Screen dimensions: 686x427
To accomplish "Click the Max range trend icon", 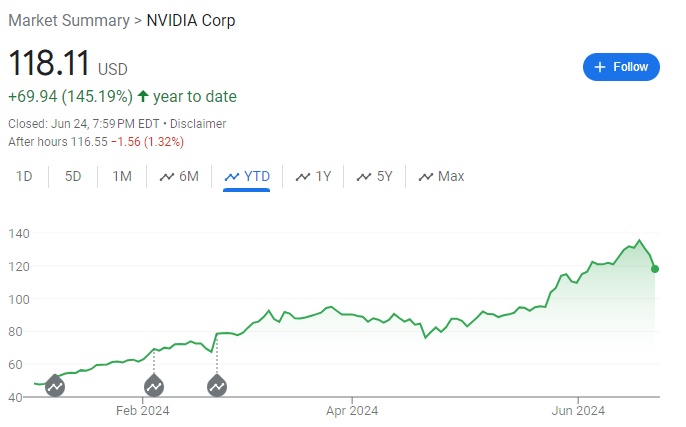I will pyautogui.click(x=425, y=177).
